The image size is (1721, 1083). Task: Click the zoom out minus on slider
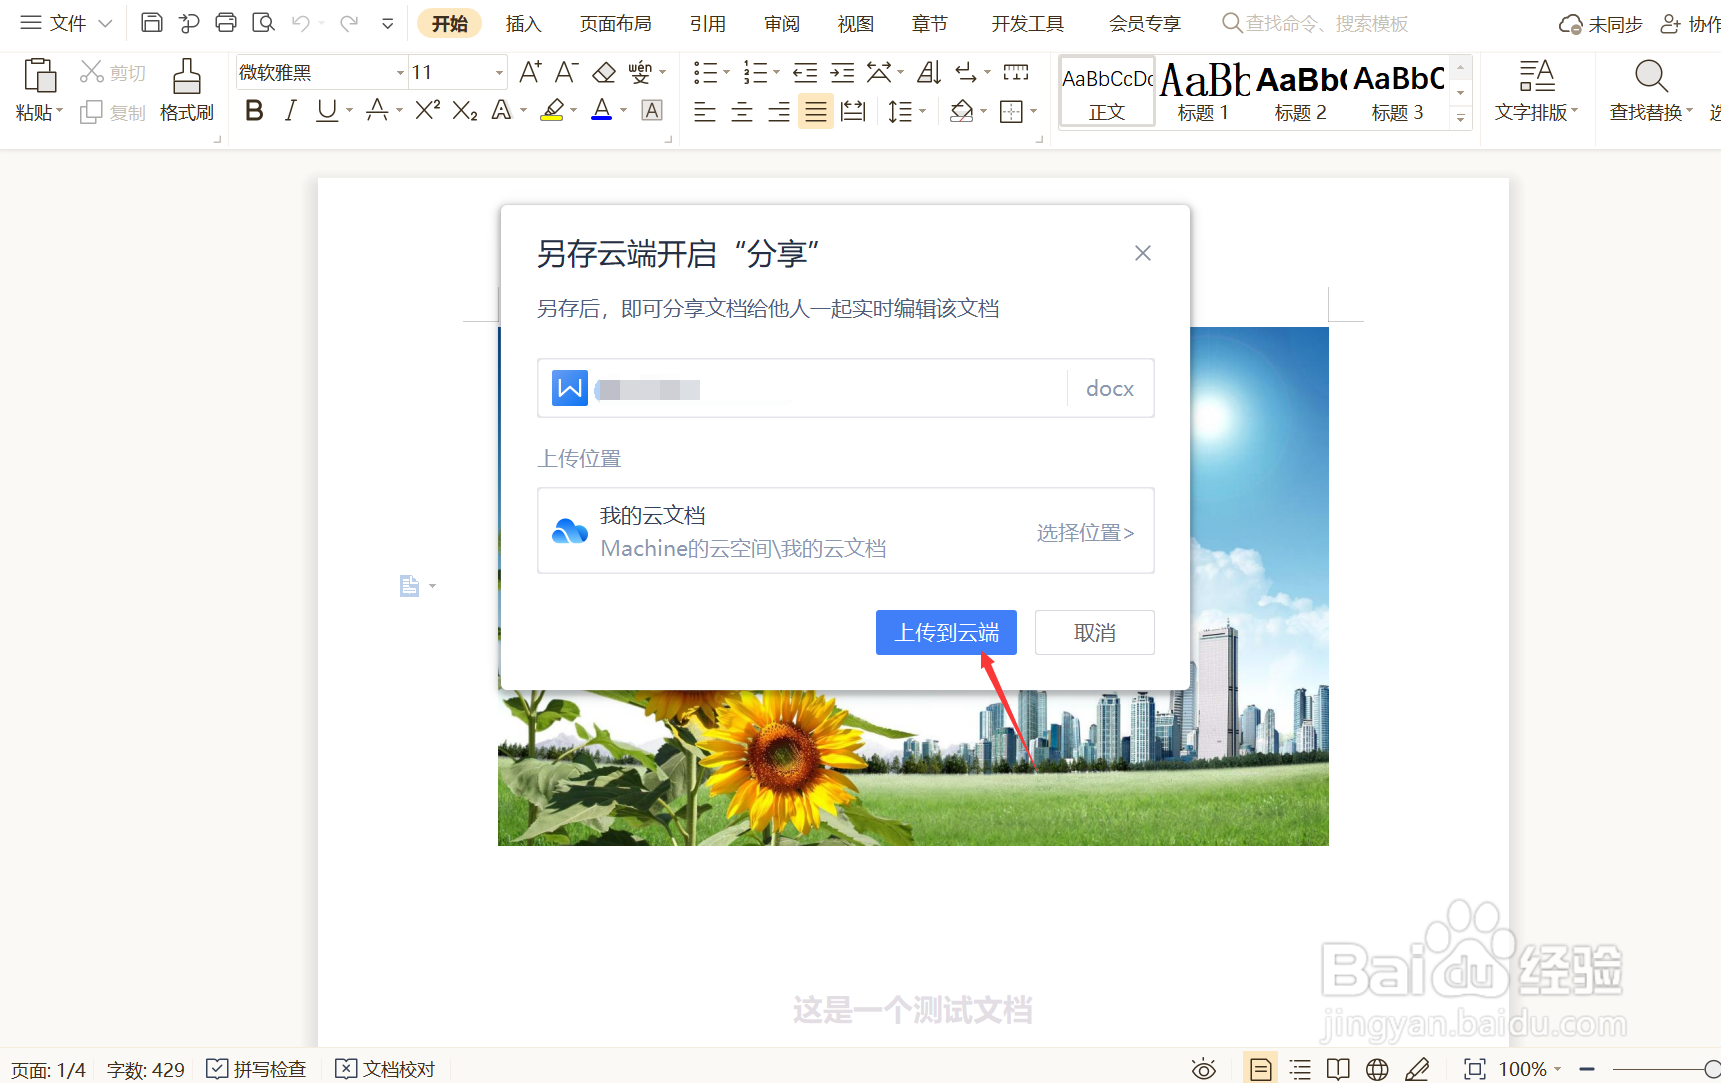coord(1587,1069)
